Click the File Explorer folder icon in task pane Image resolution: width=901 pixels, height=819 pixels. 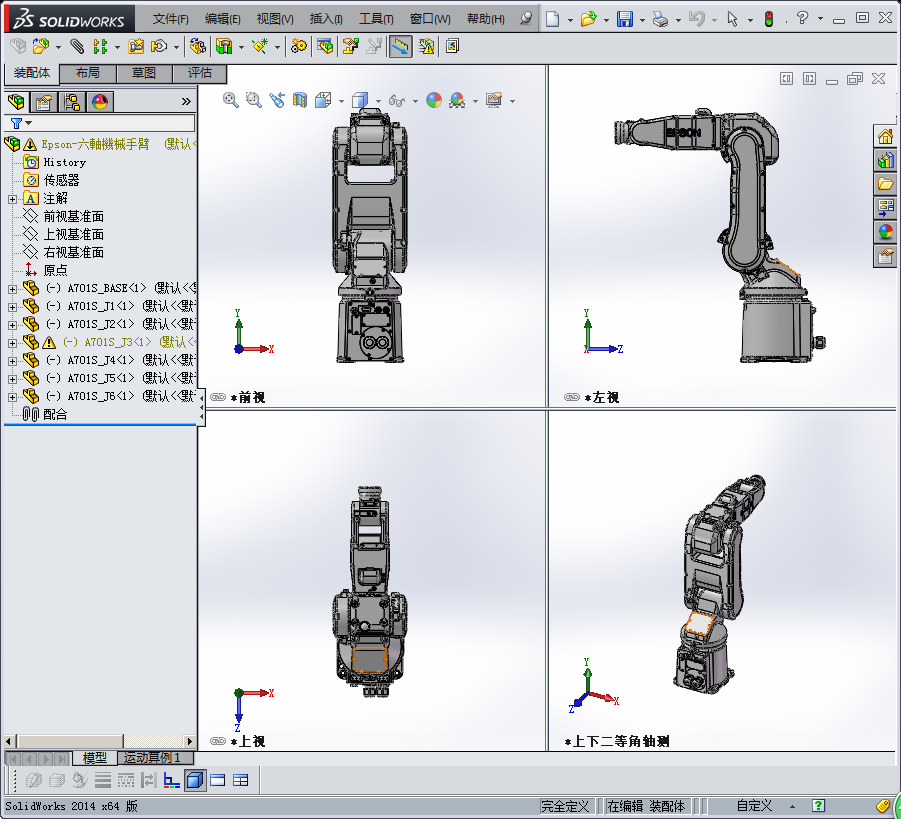tap(885, 184)
